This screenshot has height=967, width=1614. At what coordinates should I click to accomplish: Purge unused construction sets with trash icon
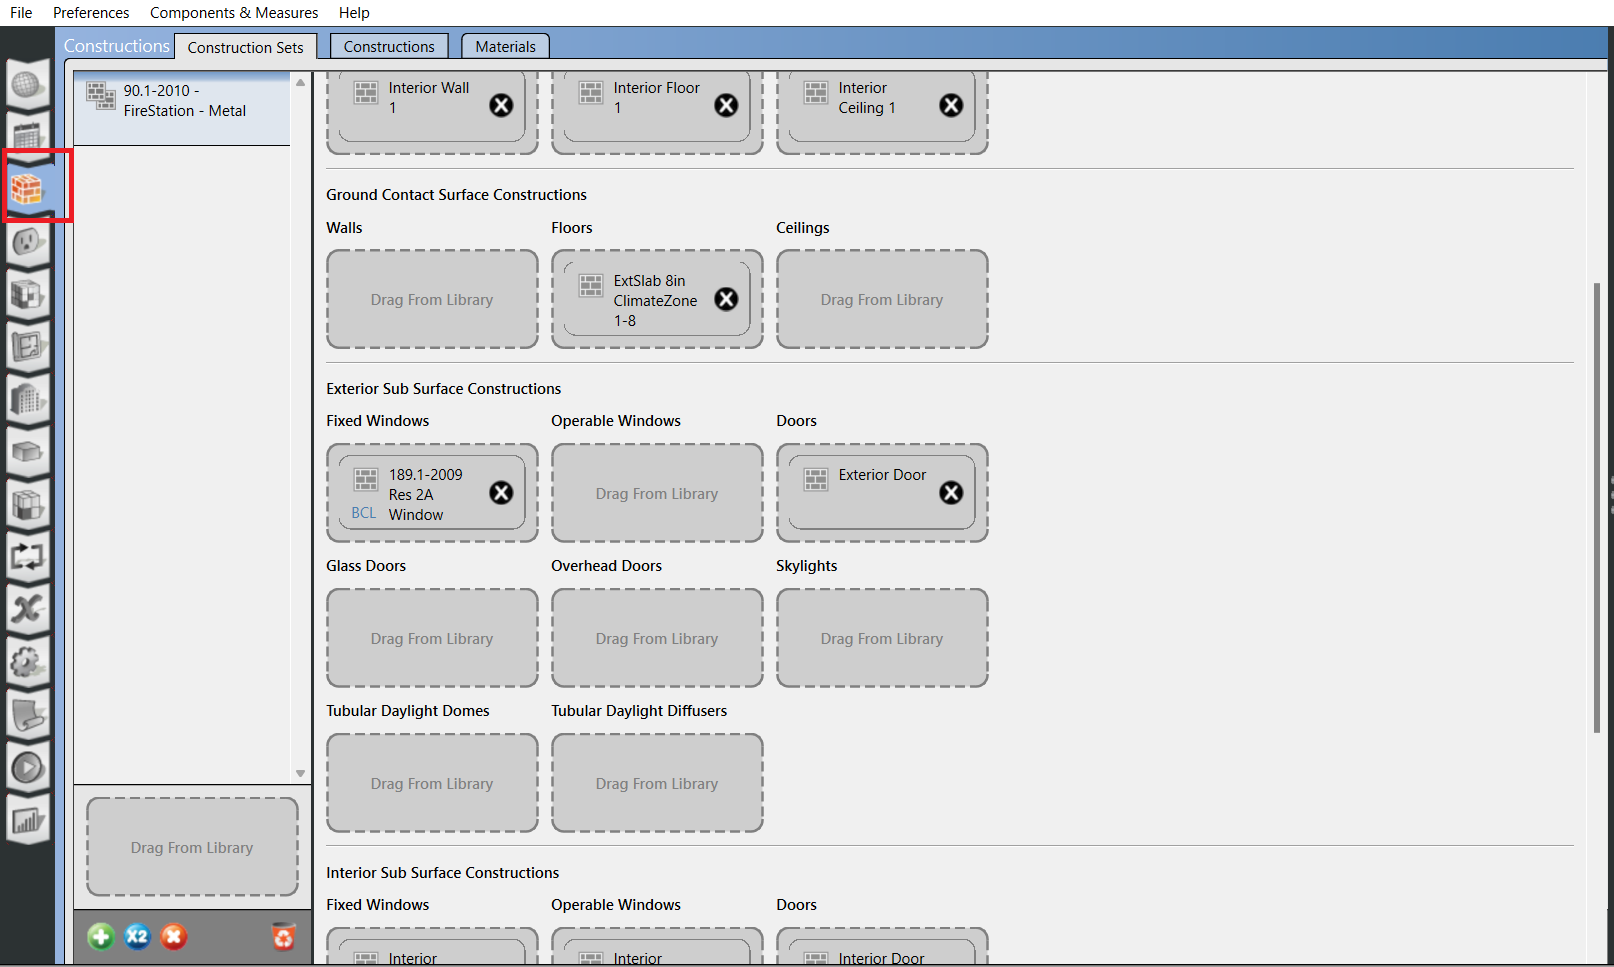tap(284, 937)
